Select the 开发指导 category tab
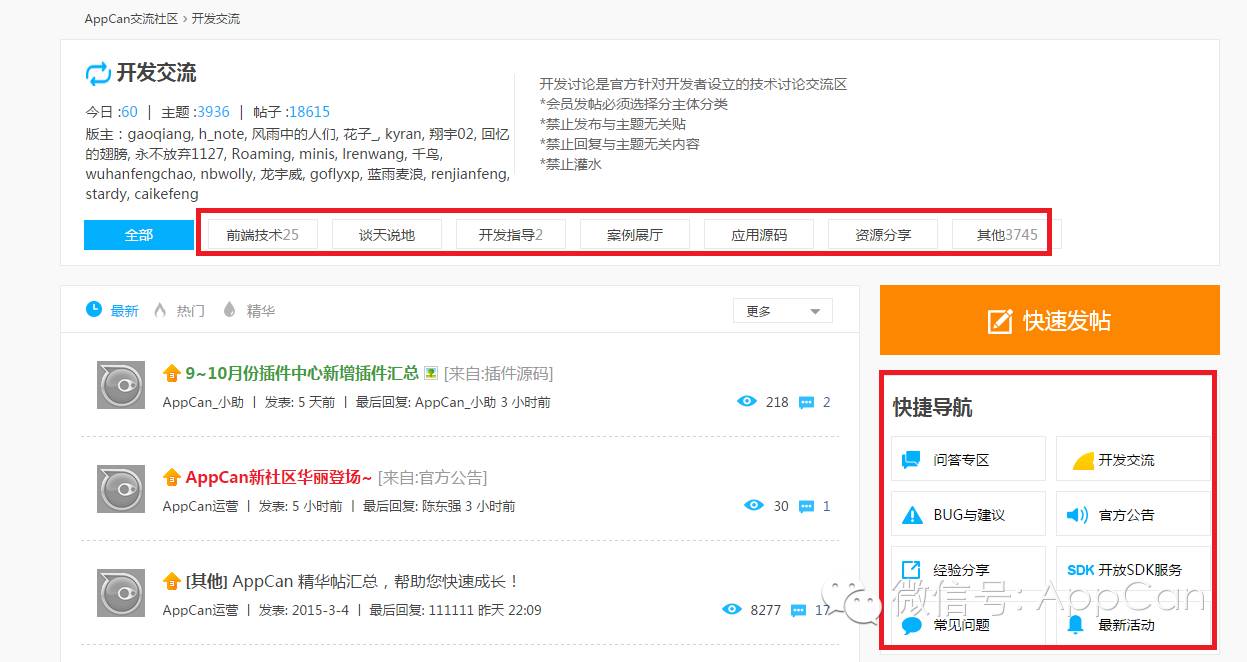 tap(511, 235)
